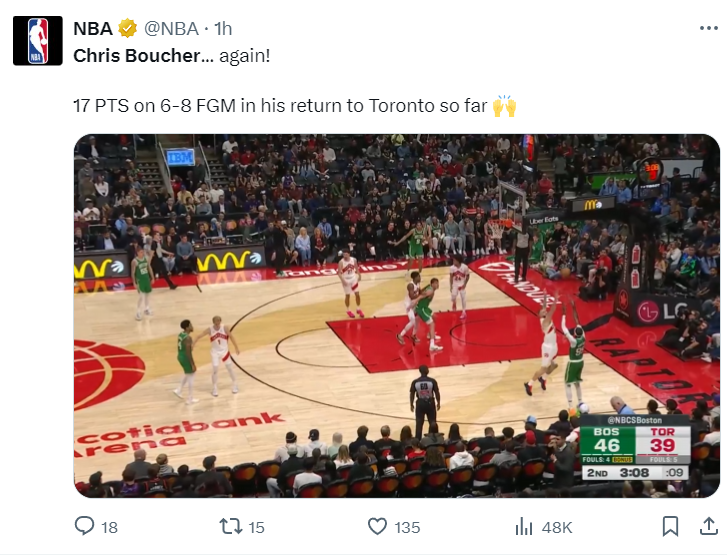Click the repost count 15
Viewport: 727px width, 560px height.
tap(256, 527)
